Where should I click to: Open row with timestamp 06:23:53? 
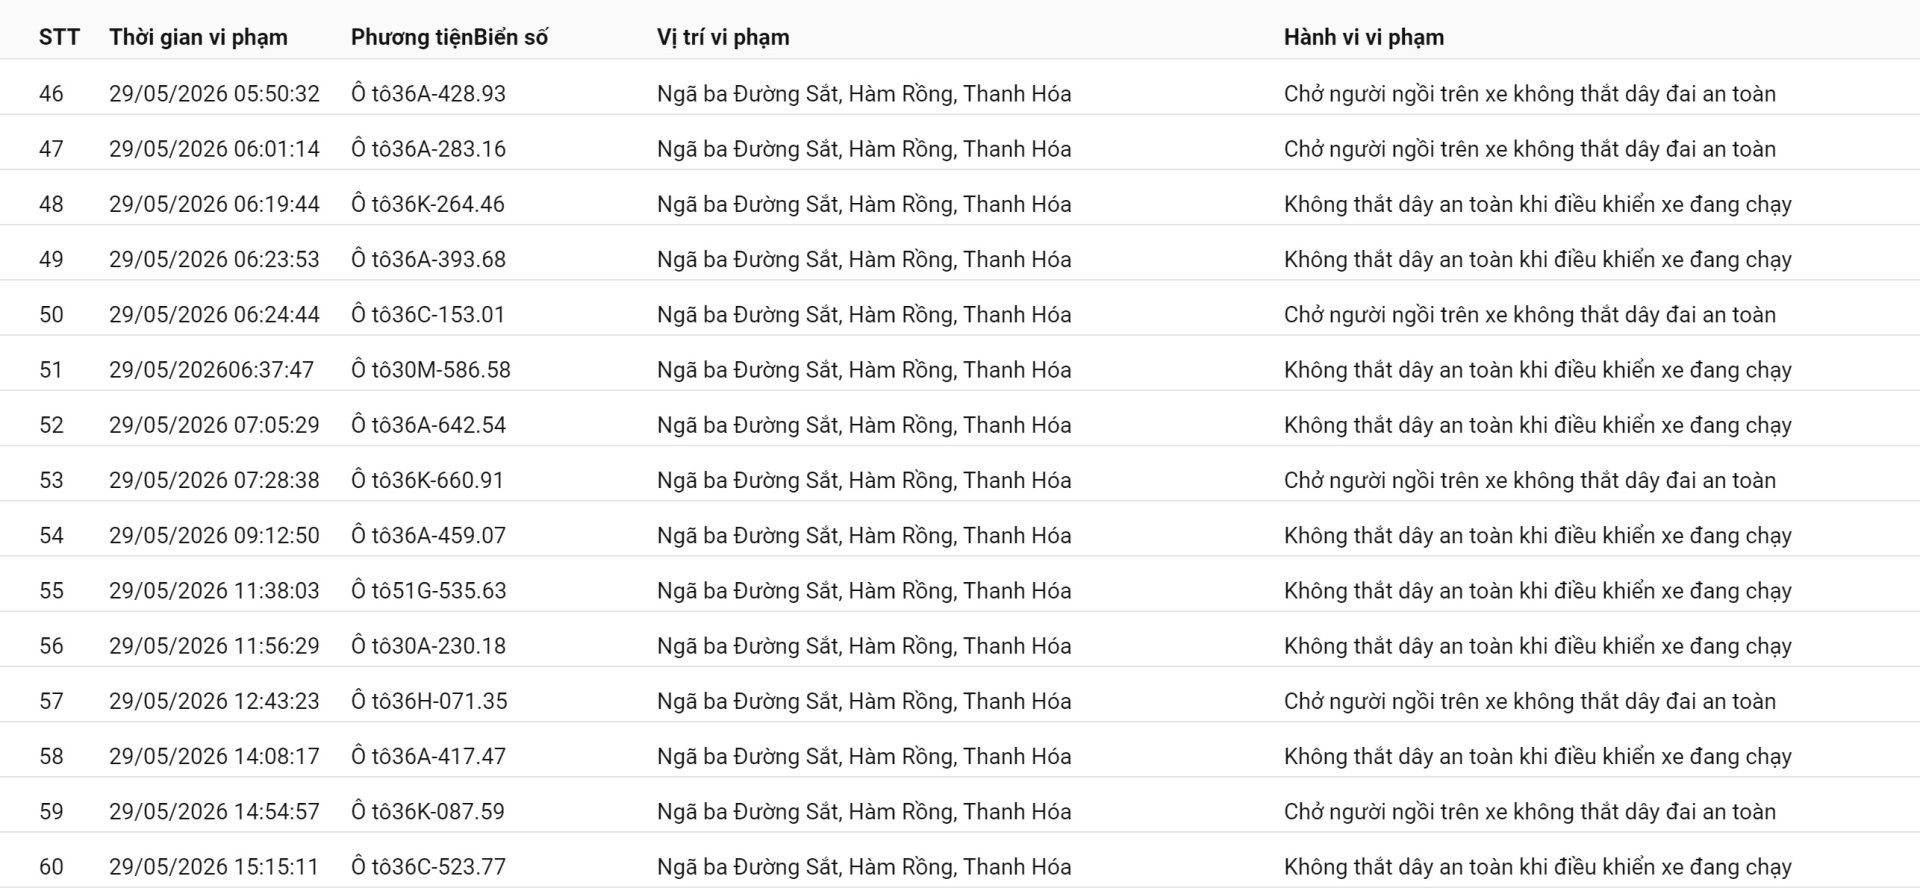(x=960, y=259)
